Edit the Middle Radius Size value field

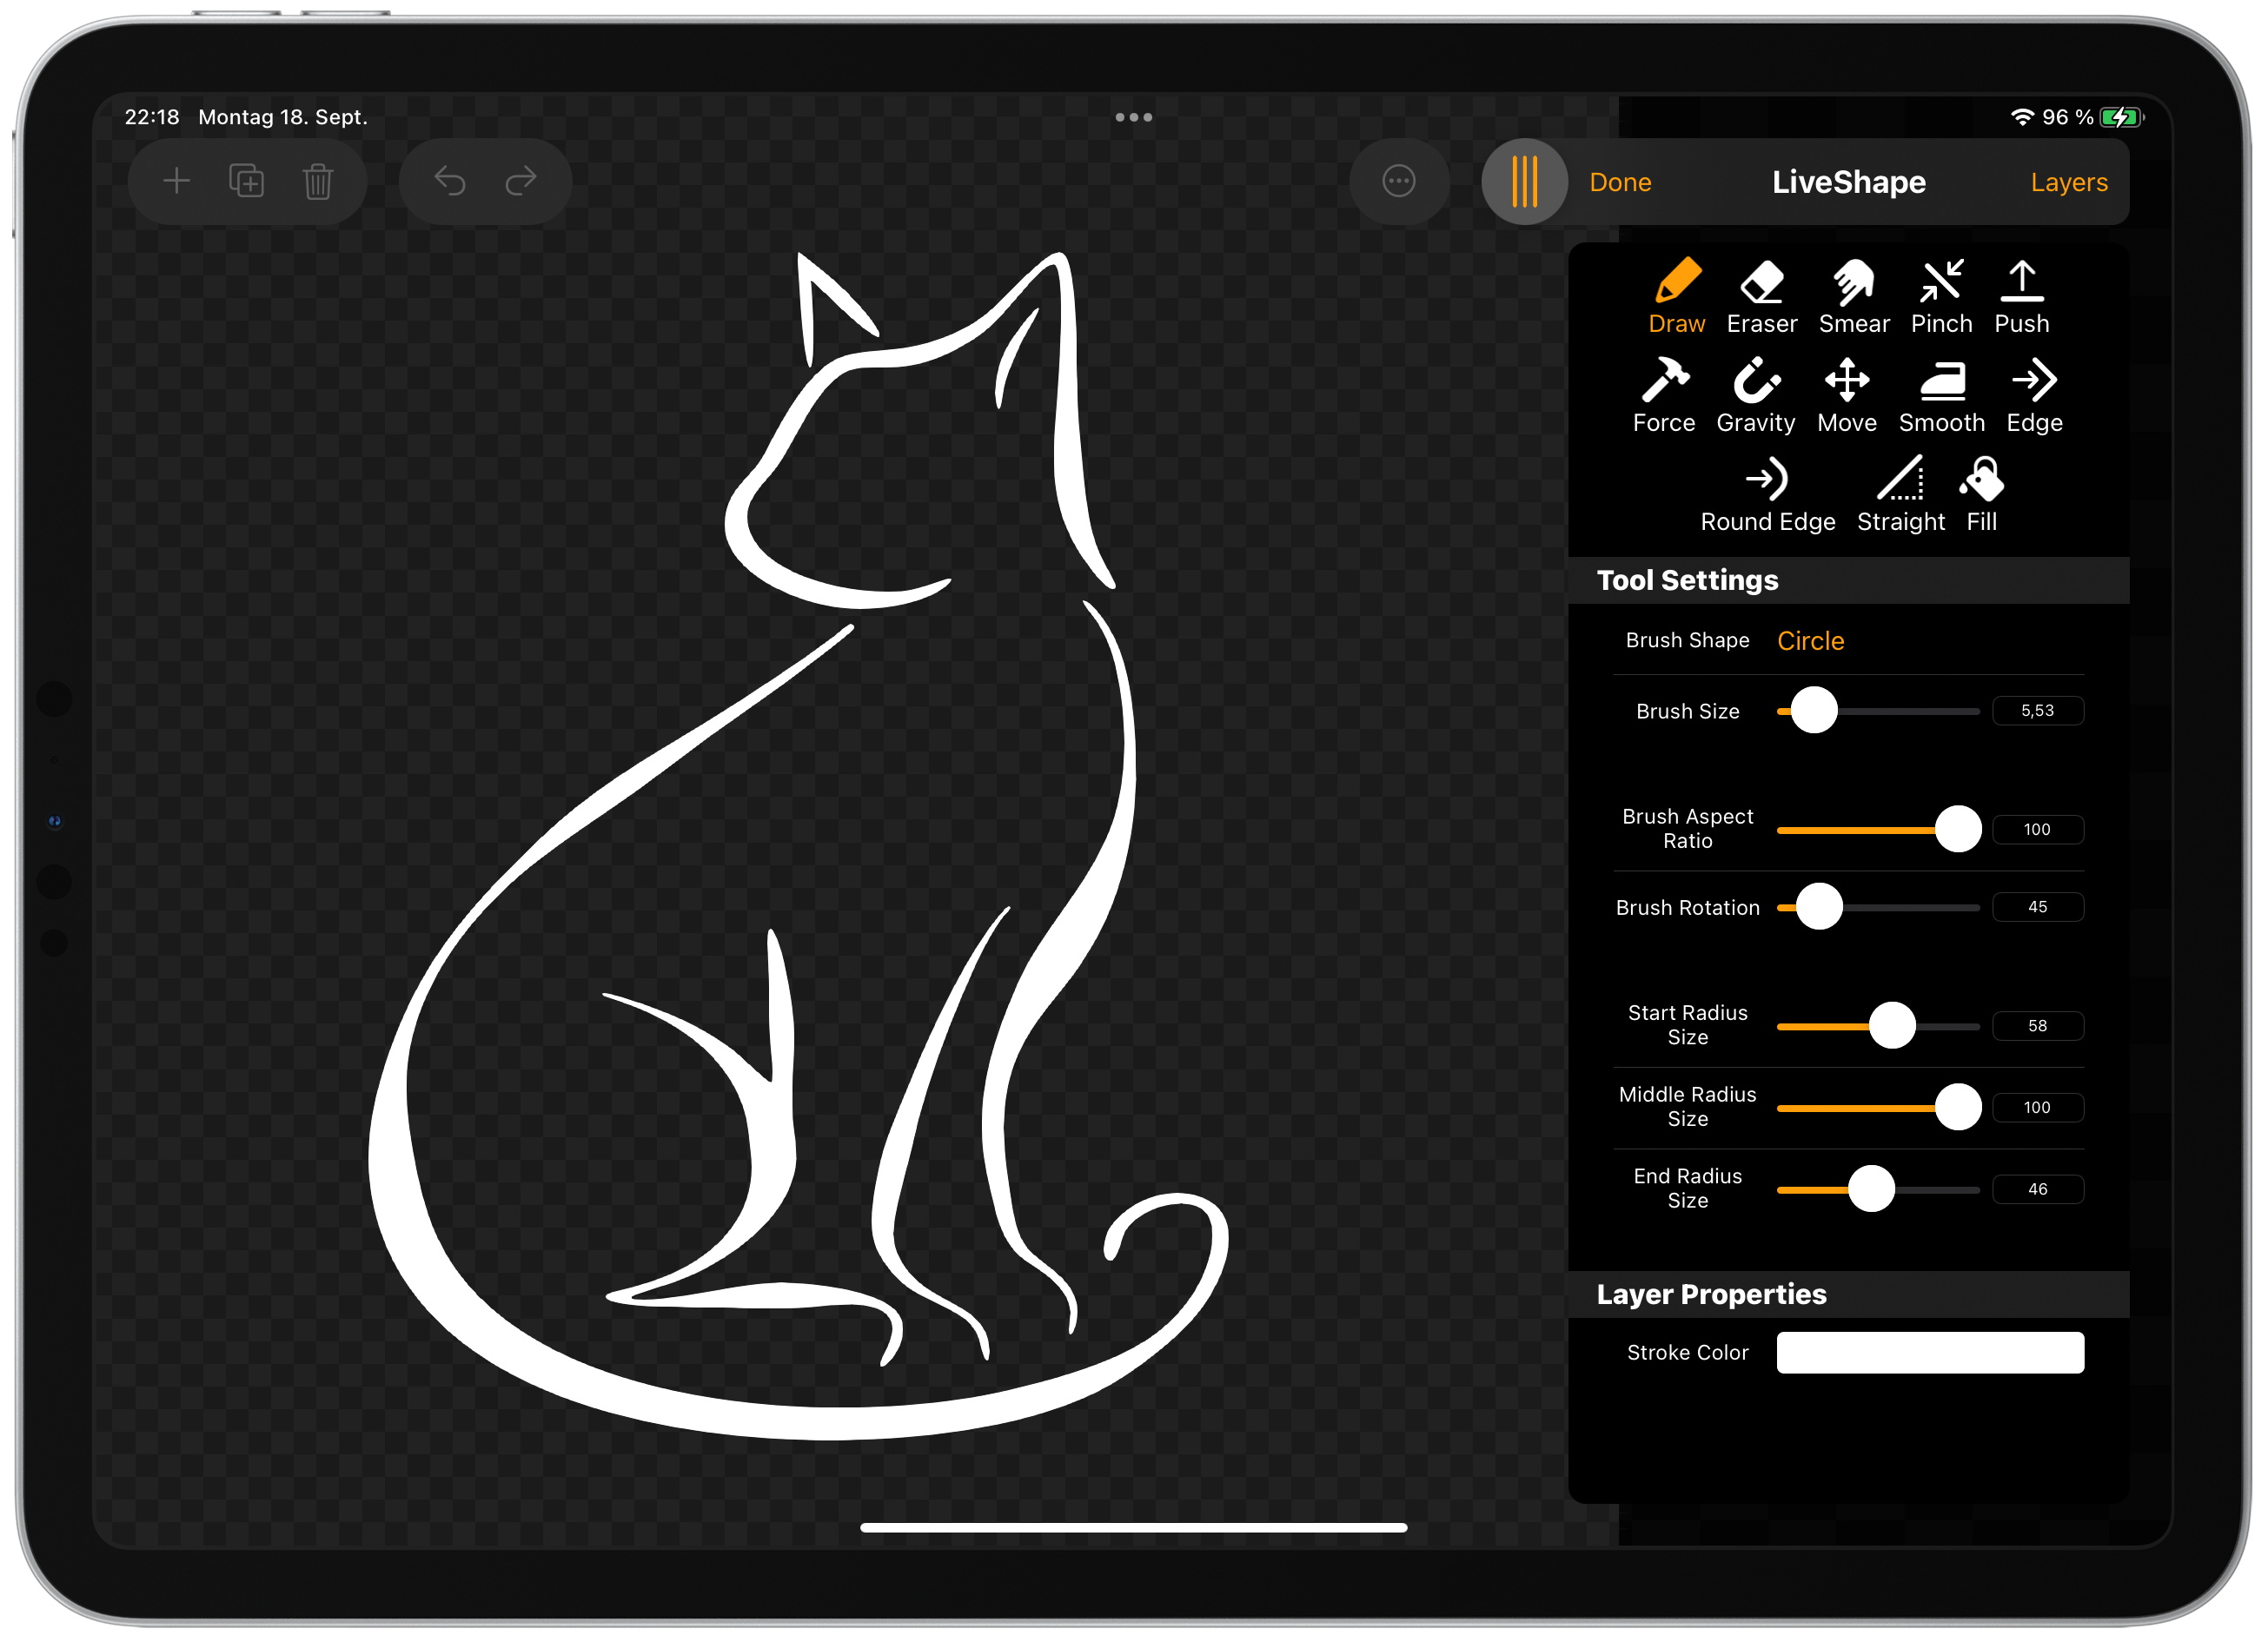(2037, 1108)
